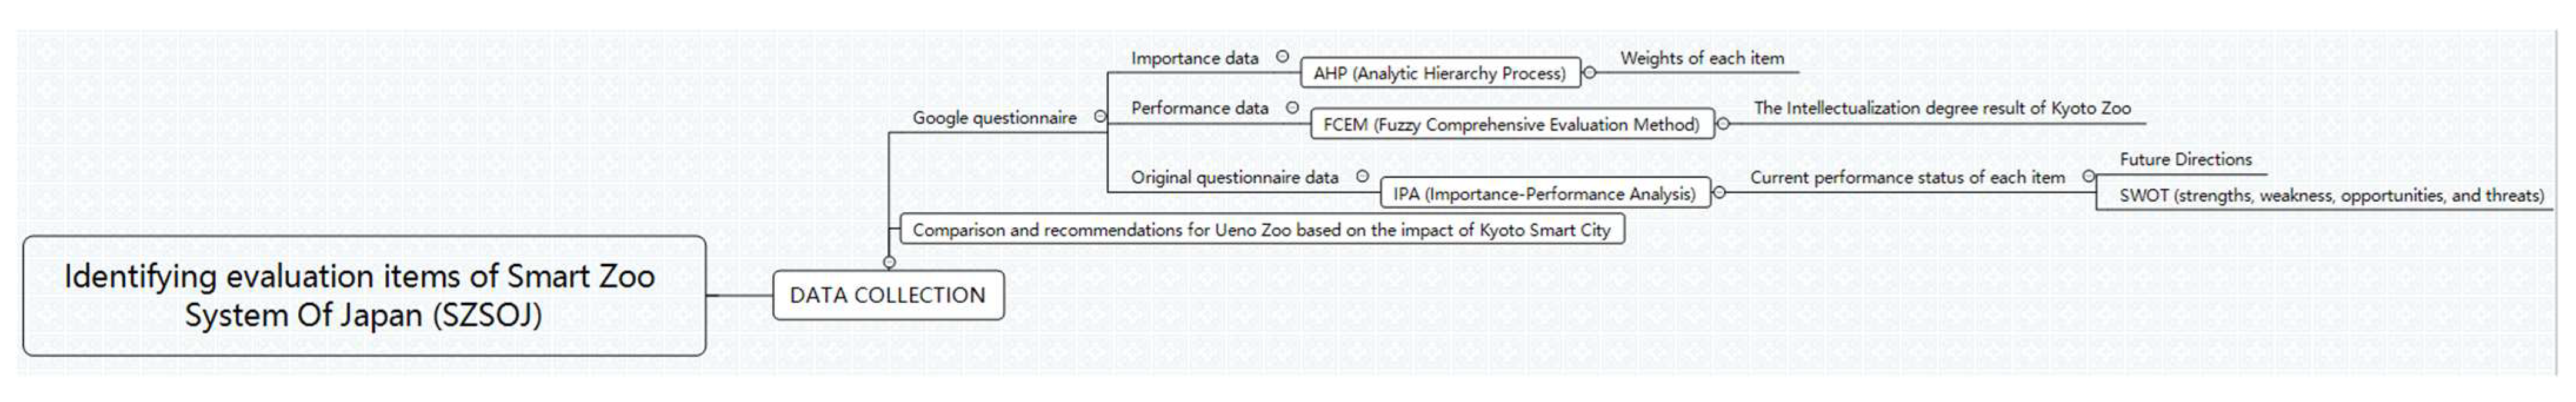Click the AHP (Analytic Hierarchy Process) box
Screen dimensions: 2576x402
pos(1439,73)
